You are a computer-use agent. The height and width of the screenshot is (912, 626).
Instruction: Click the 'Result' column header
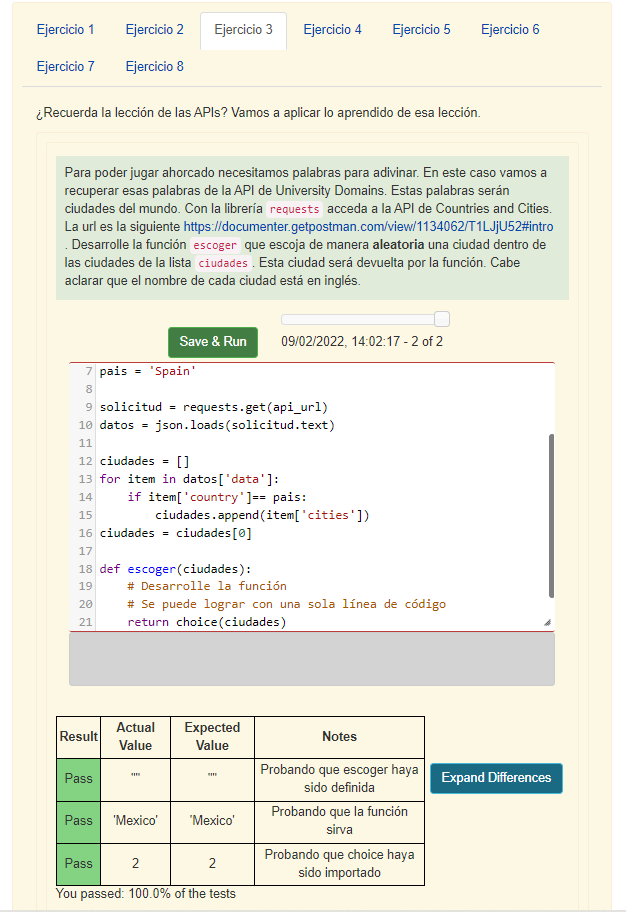pyautogui.click(x=79, y=737)
